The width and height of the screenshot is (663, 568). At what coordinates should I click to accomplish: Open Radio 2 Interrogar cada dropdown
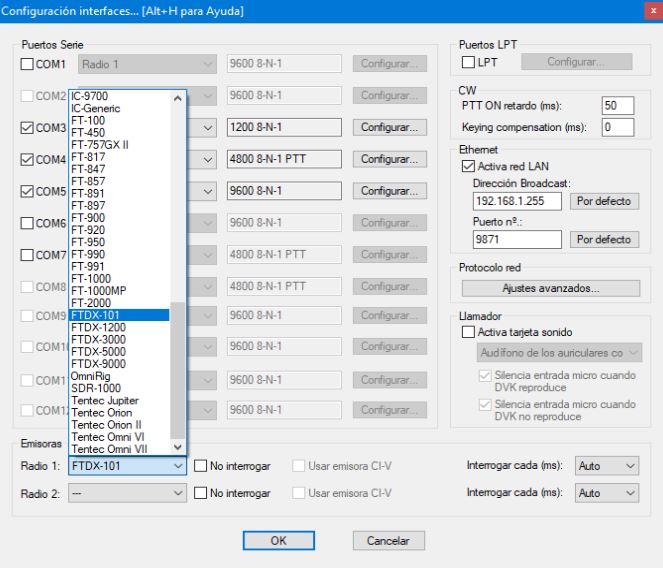pos(607,493)
